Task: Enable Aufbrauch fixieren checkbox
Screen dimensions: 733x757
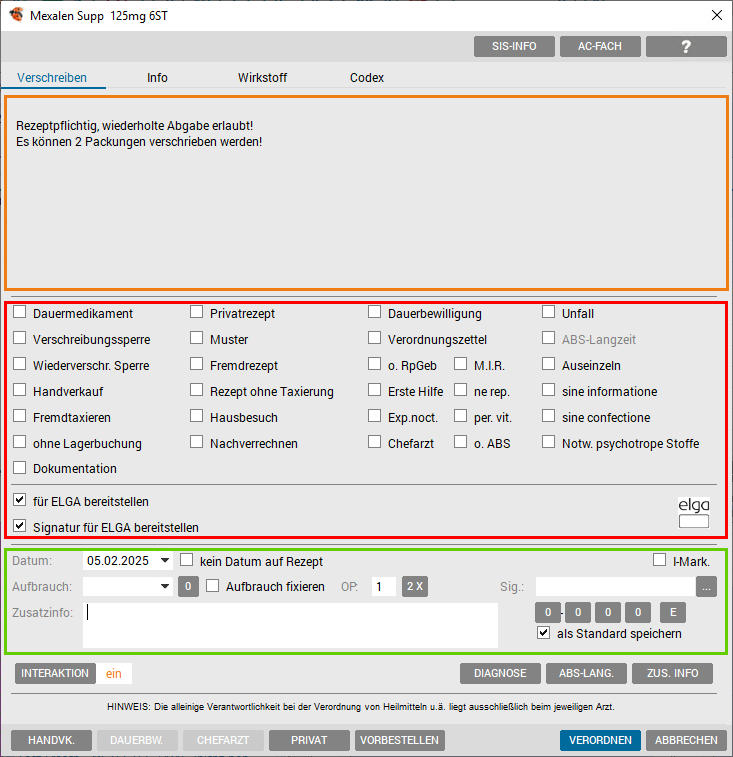Action: click(x=212, y=586)
